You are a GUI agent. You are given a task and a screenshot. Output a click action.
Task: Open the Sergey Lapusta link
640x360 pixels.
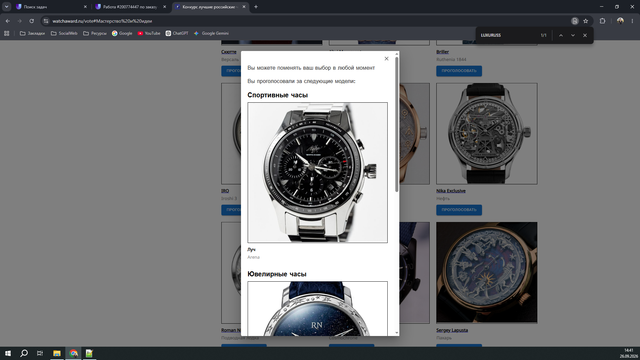(452, 330)
